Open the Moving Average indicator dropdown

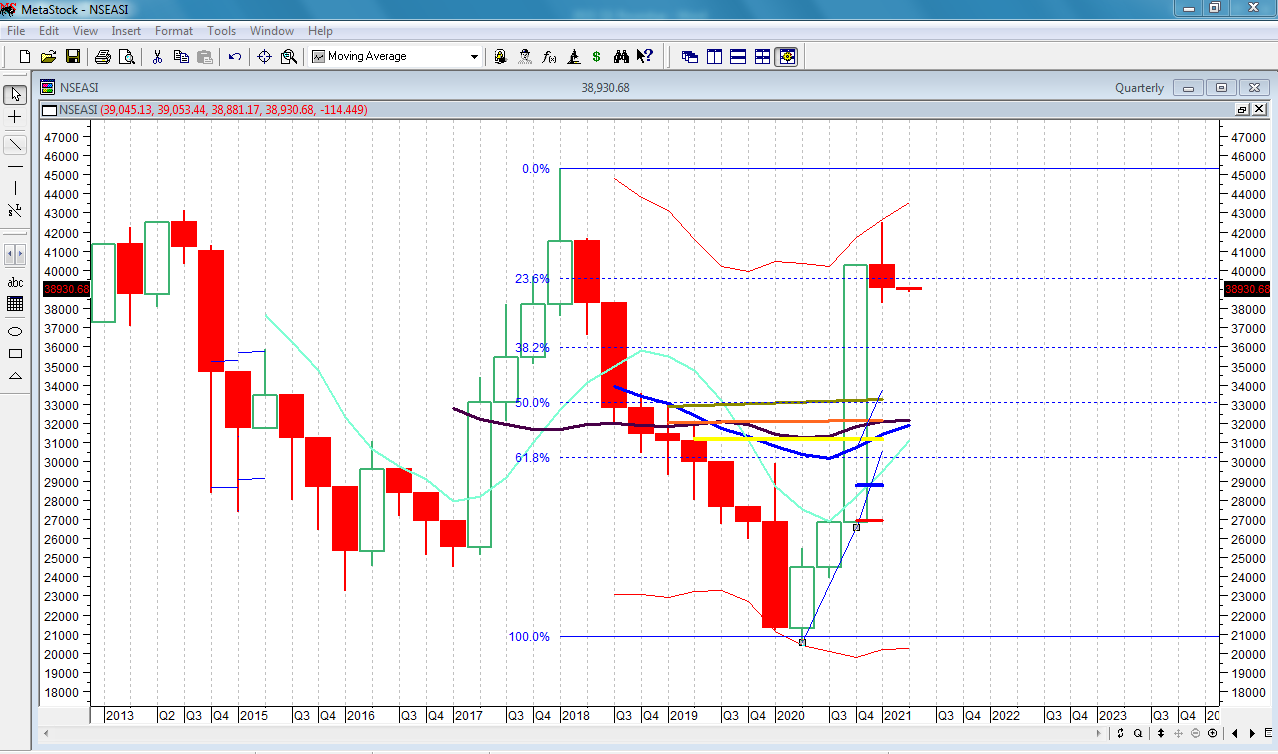point(475,57)
